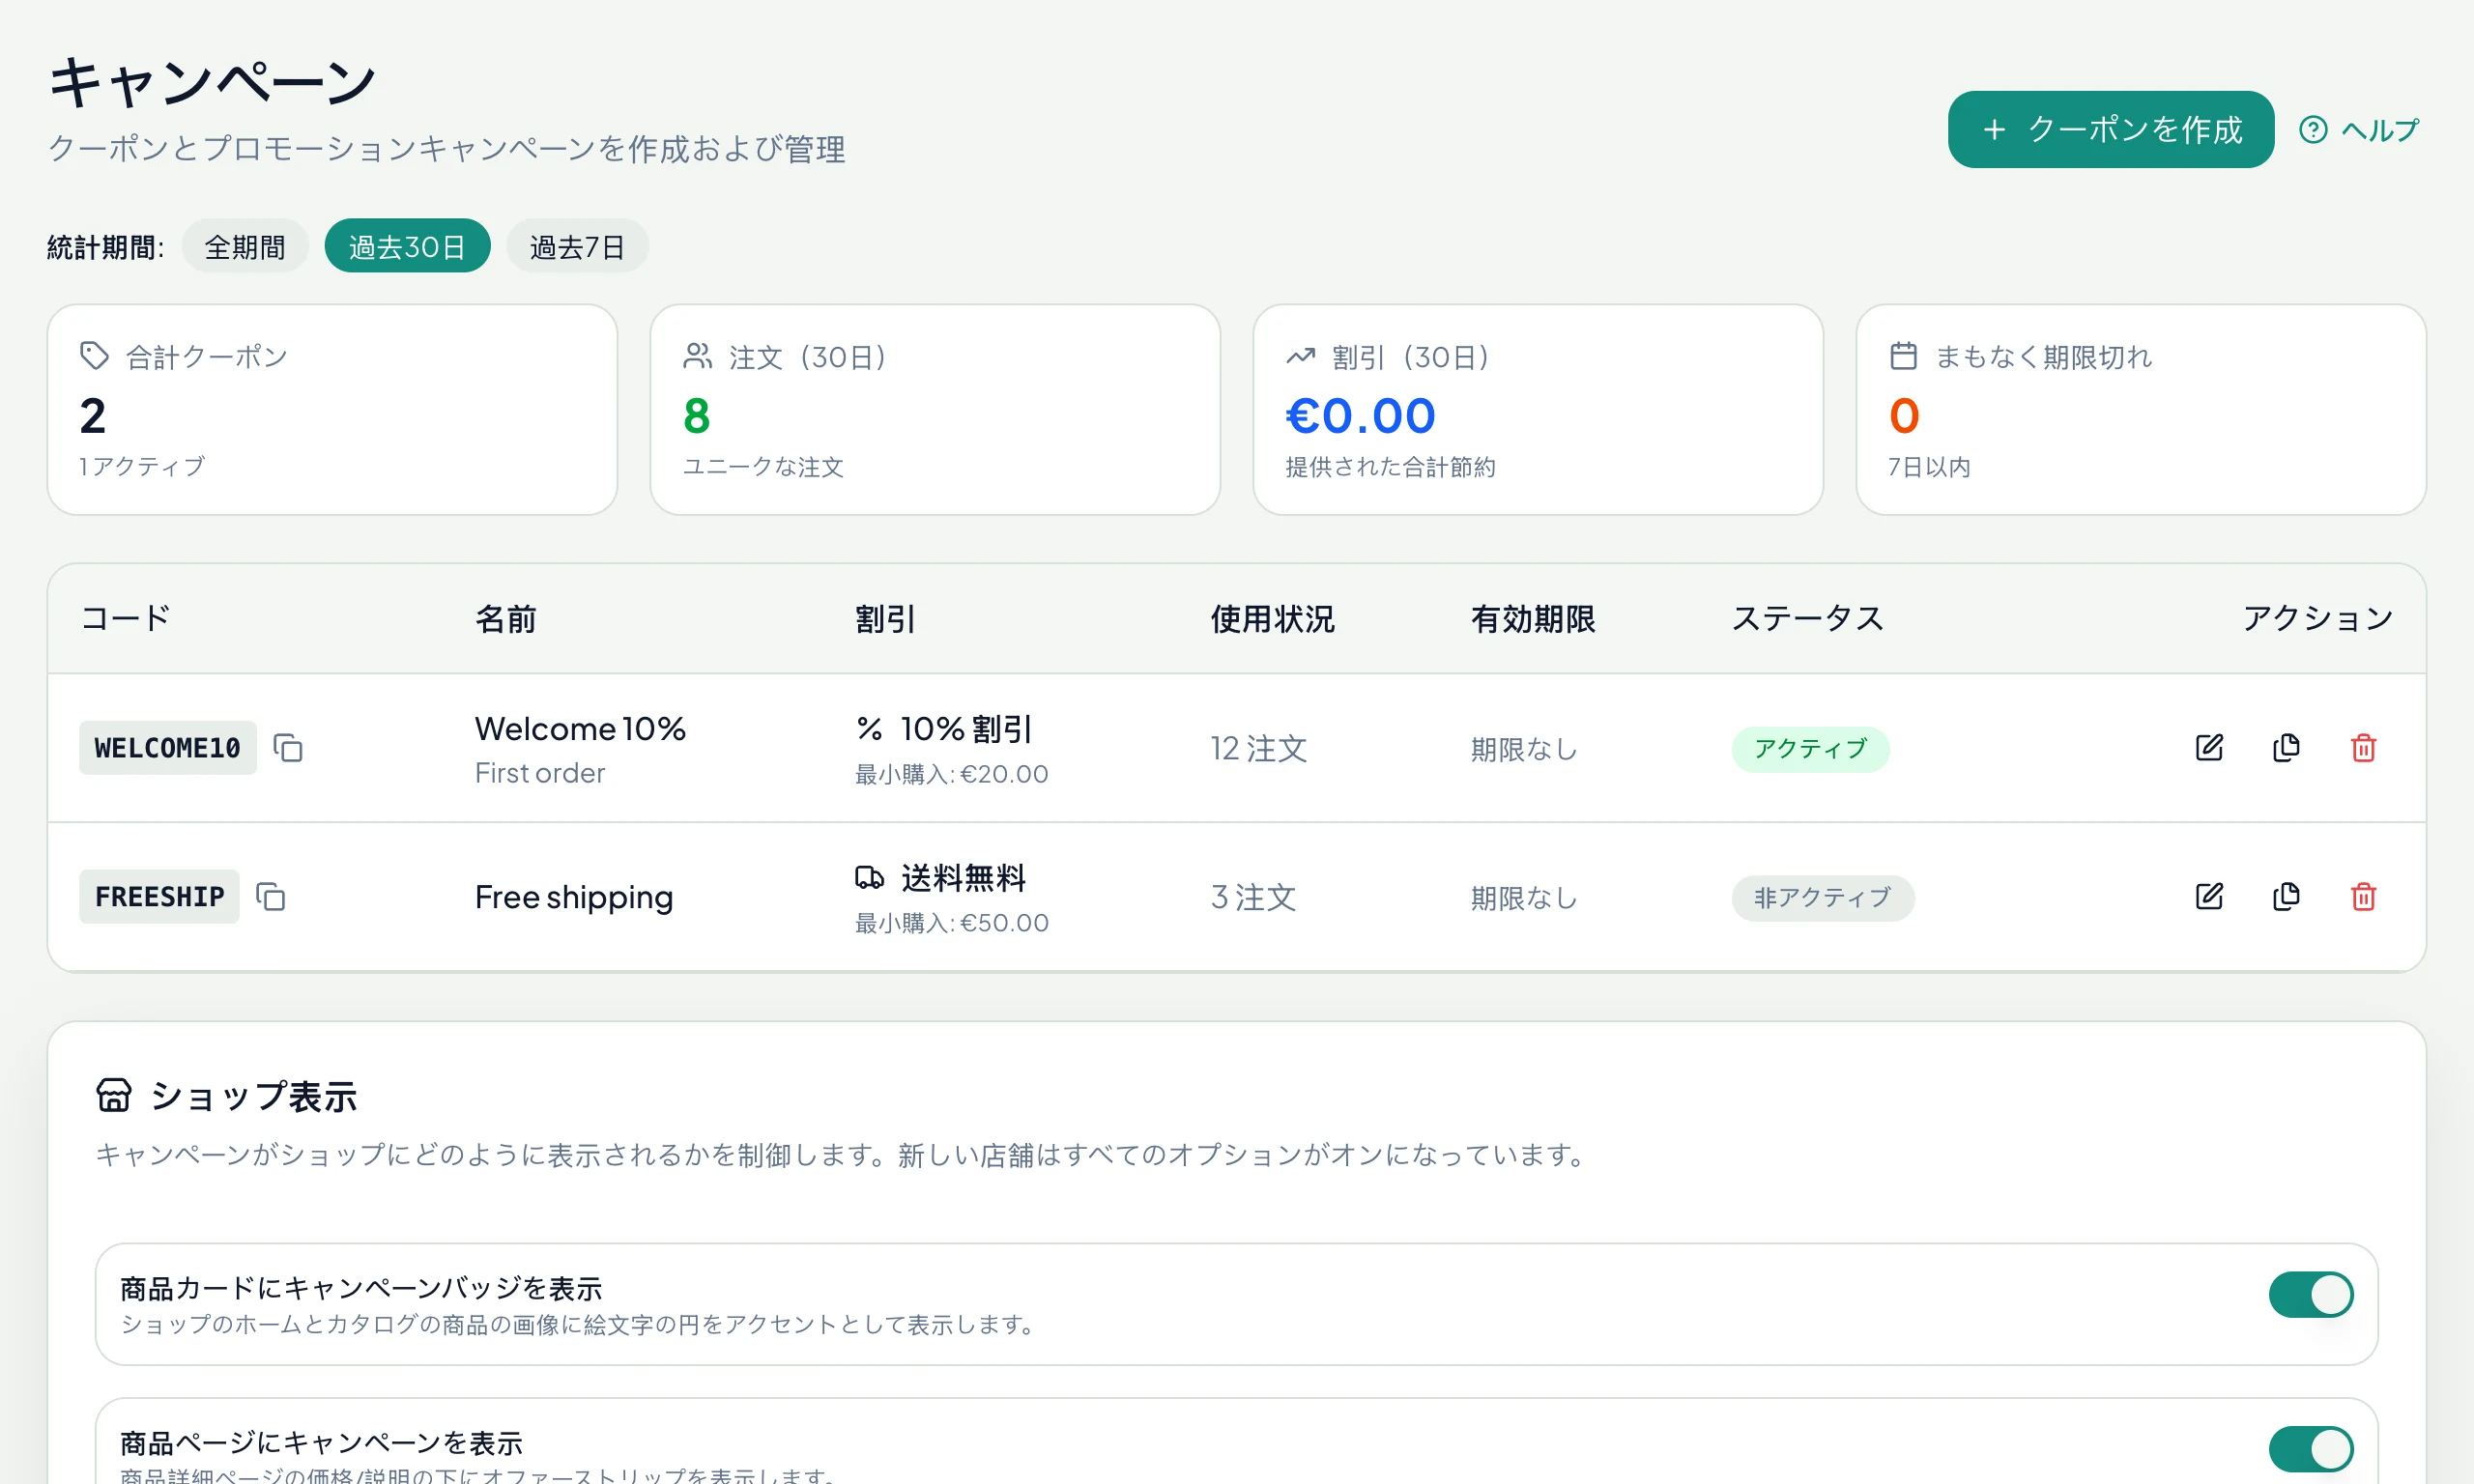The width and height of the screenshot is (2474, 1484).
Task: Copy the FREESHIP coupon code
Action: pos(271,897)
